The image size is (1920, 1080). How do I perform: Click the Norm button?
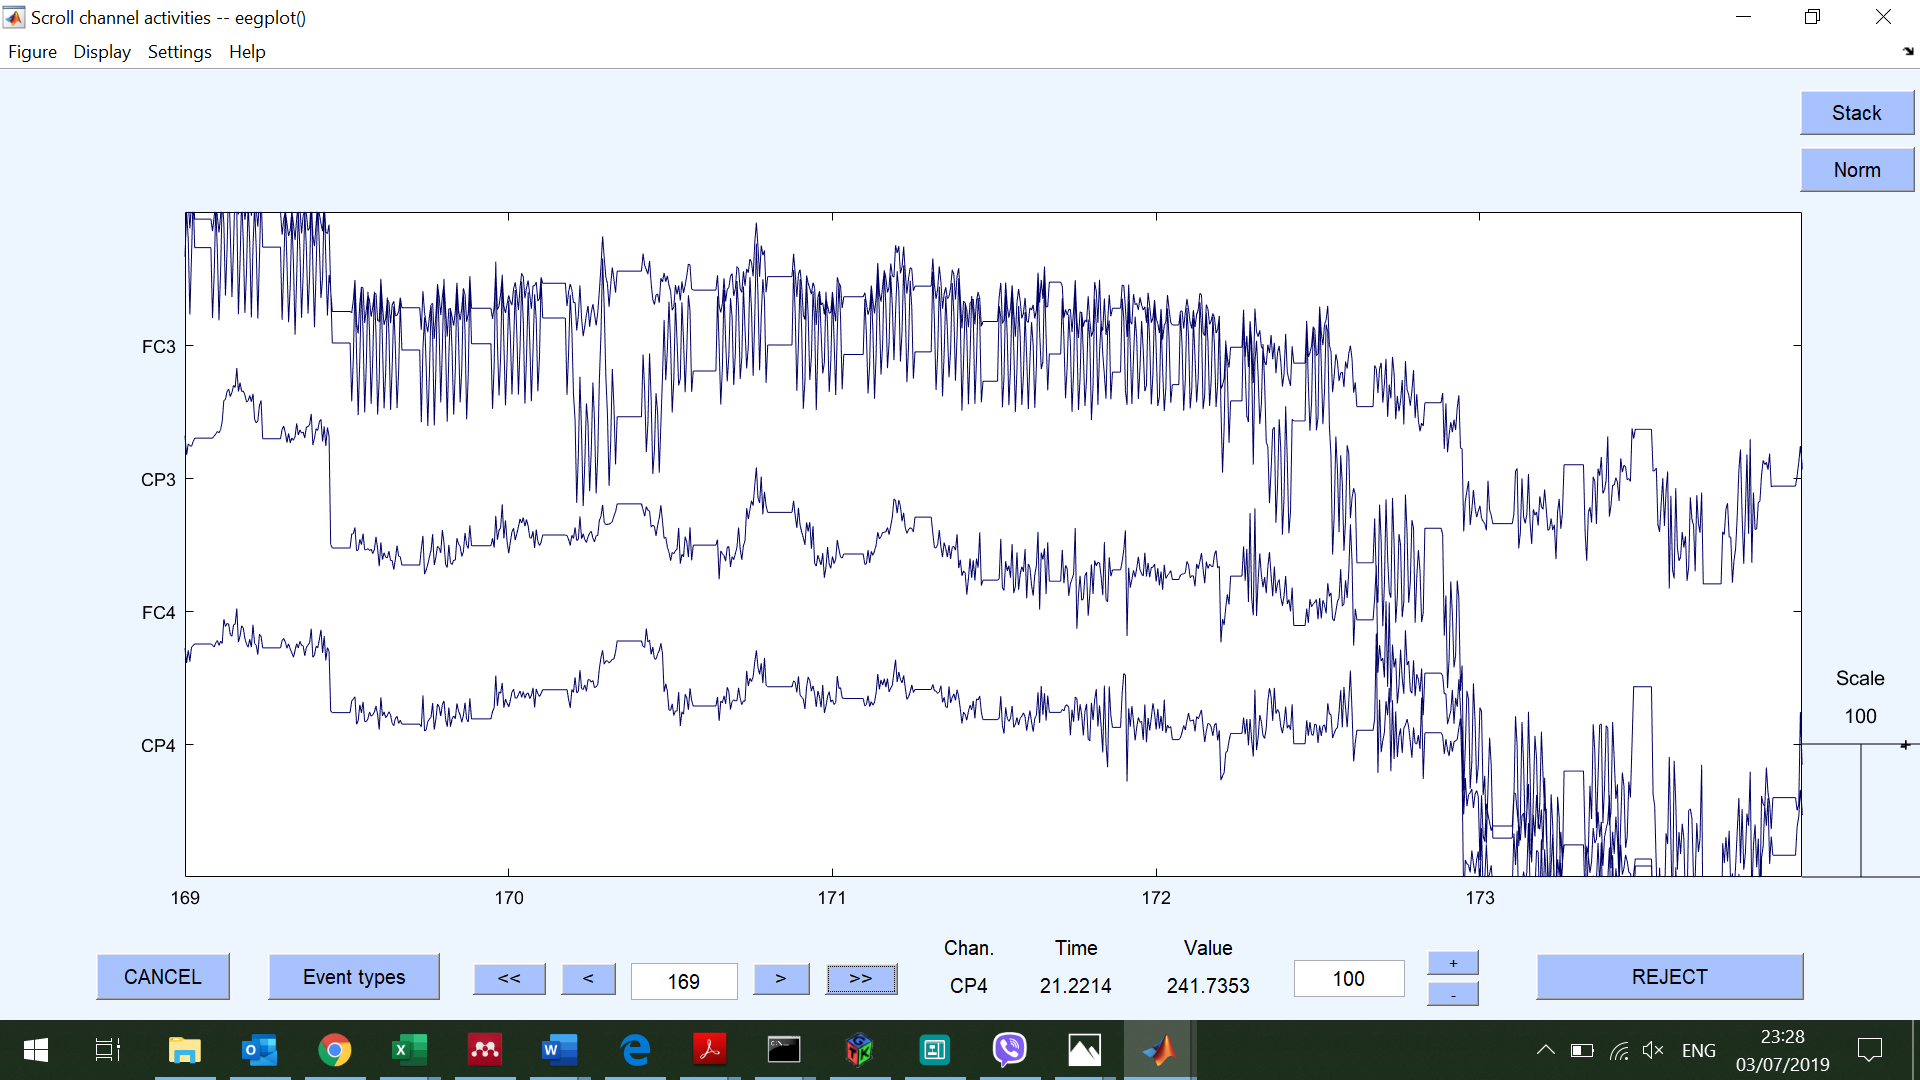click(x=1857, y=170)
